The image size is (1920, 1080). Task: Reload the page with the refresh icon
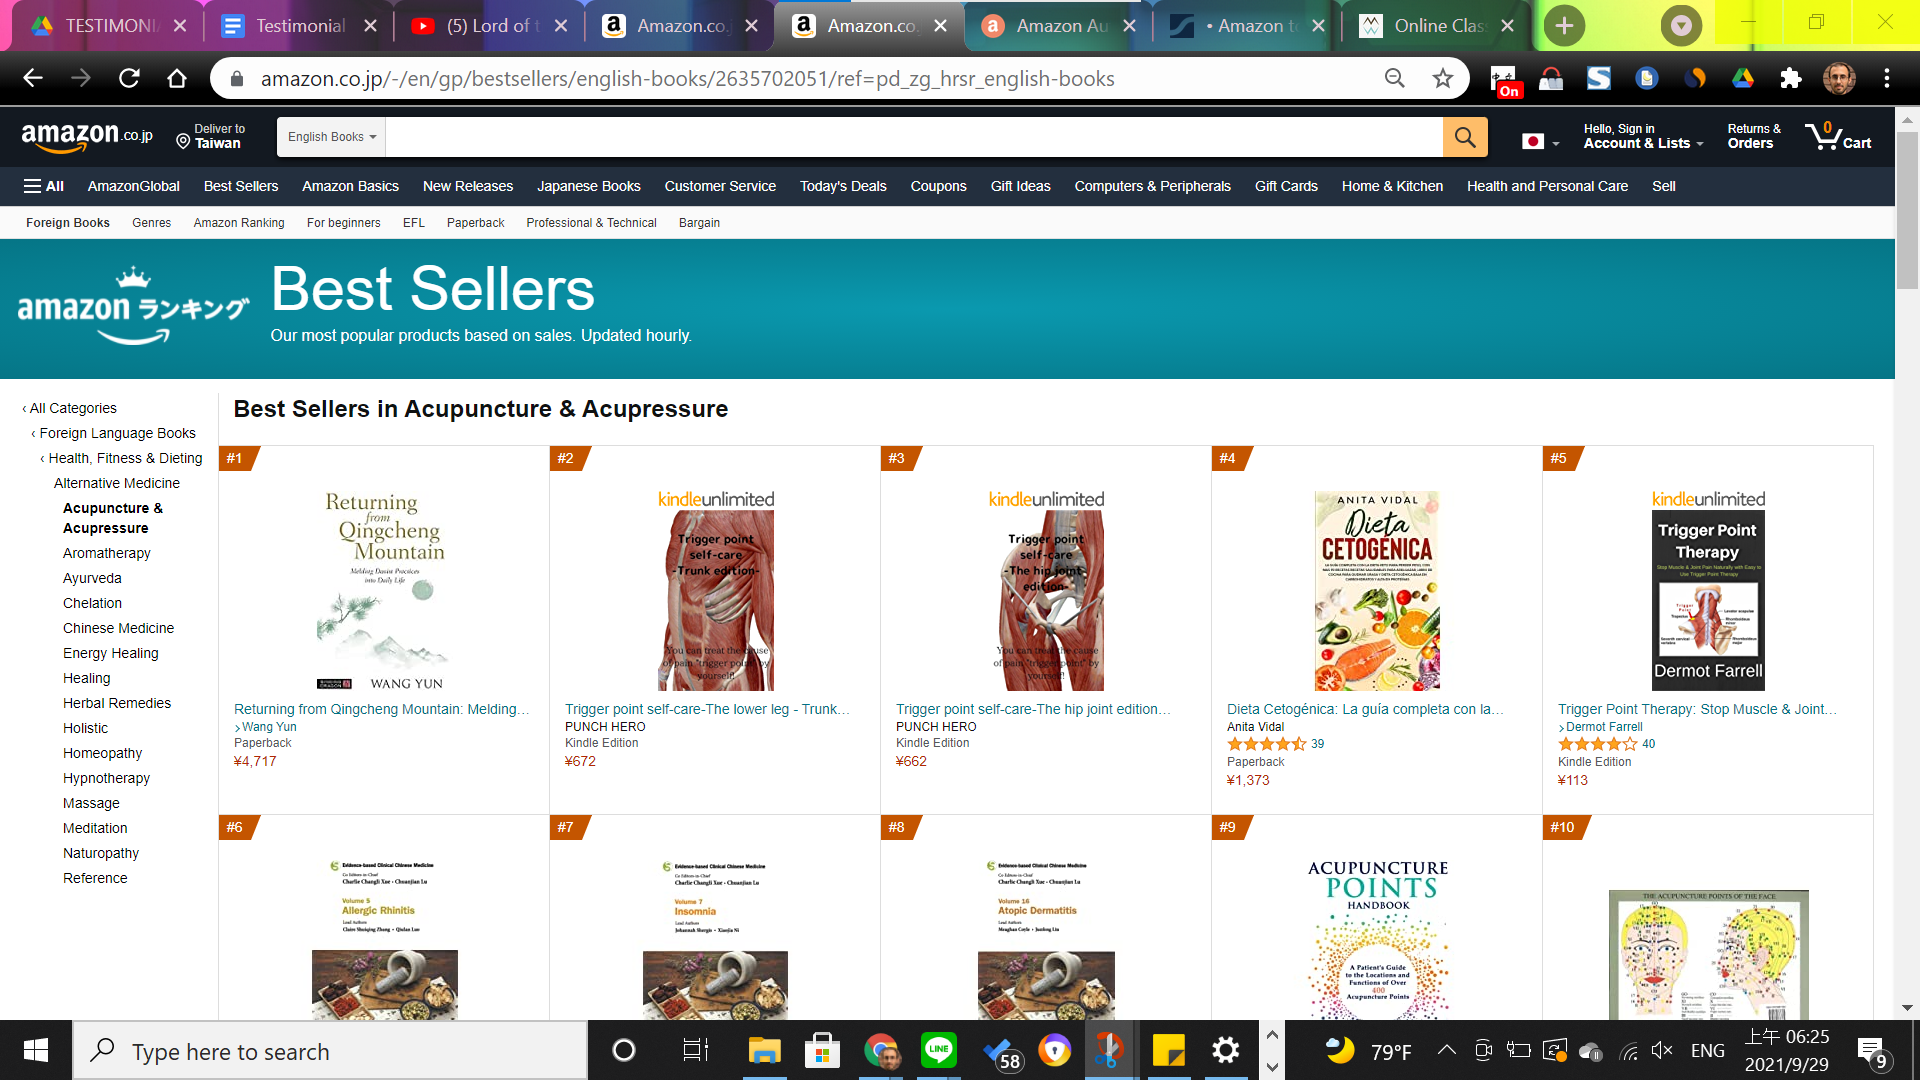click(129, 78)
